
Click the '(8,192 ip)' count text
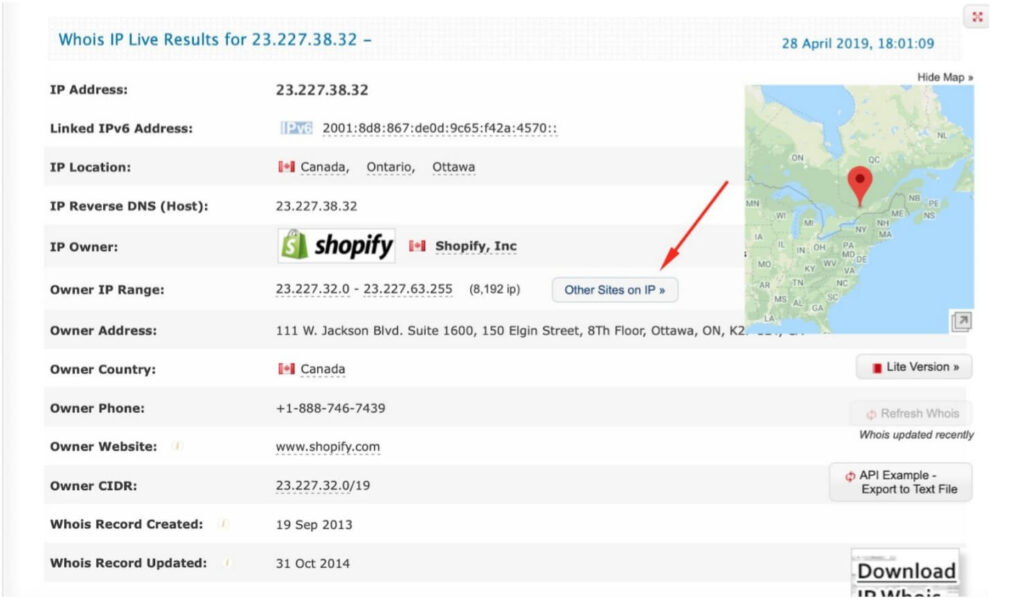(x=494, y=289)
